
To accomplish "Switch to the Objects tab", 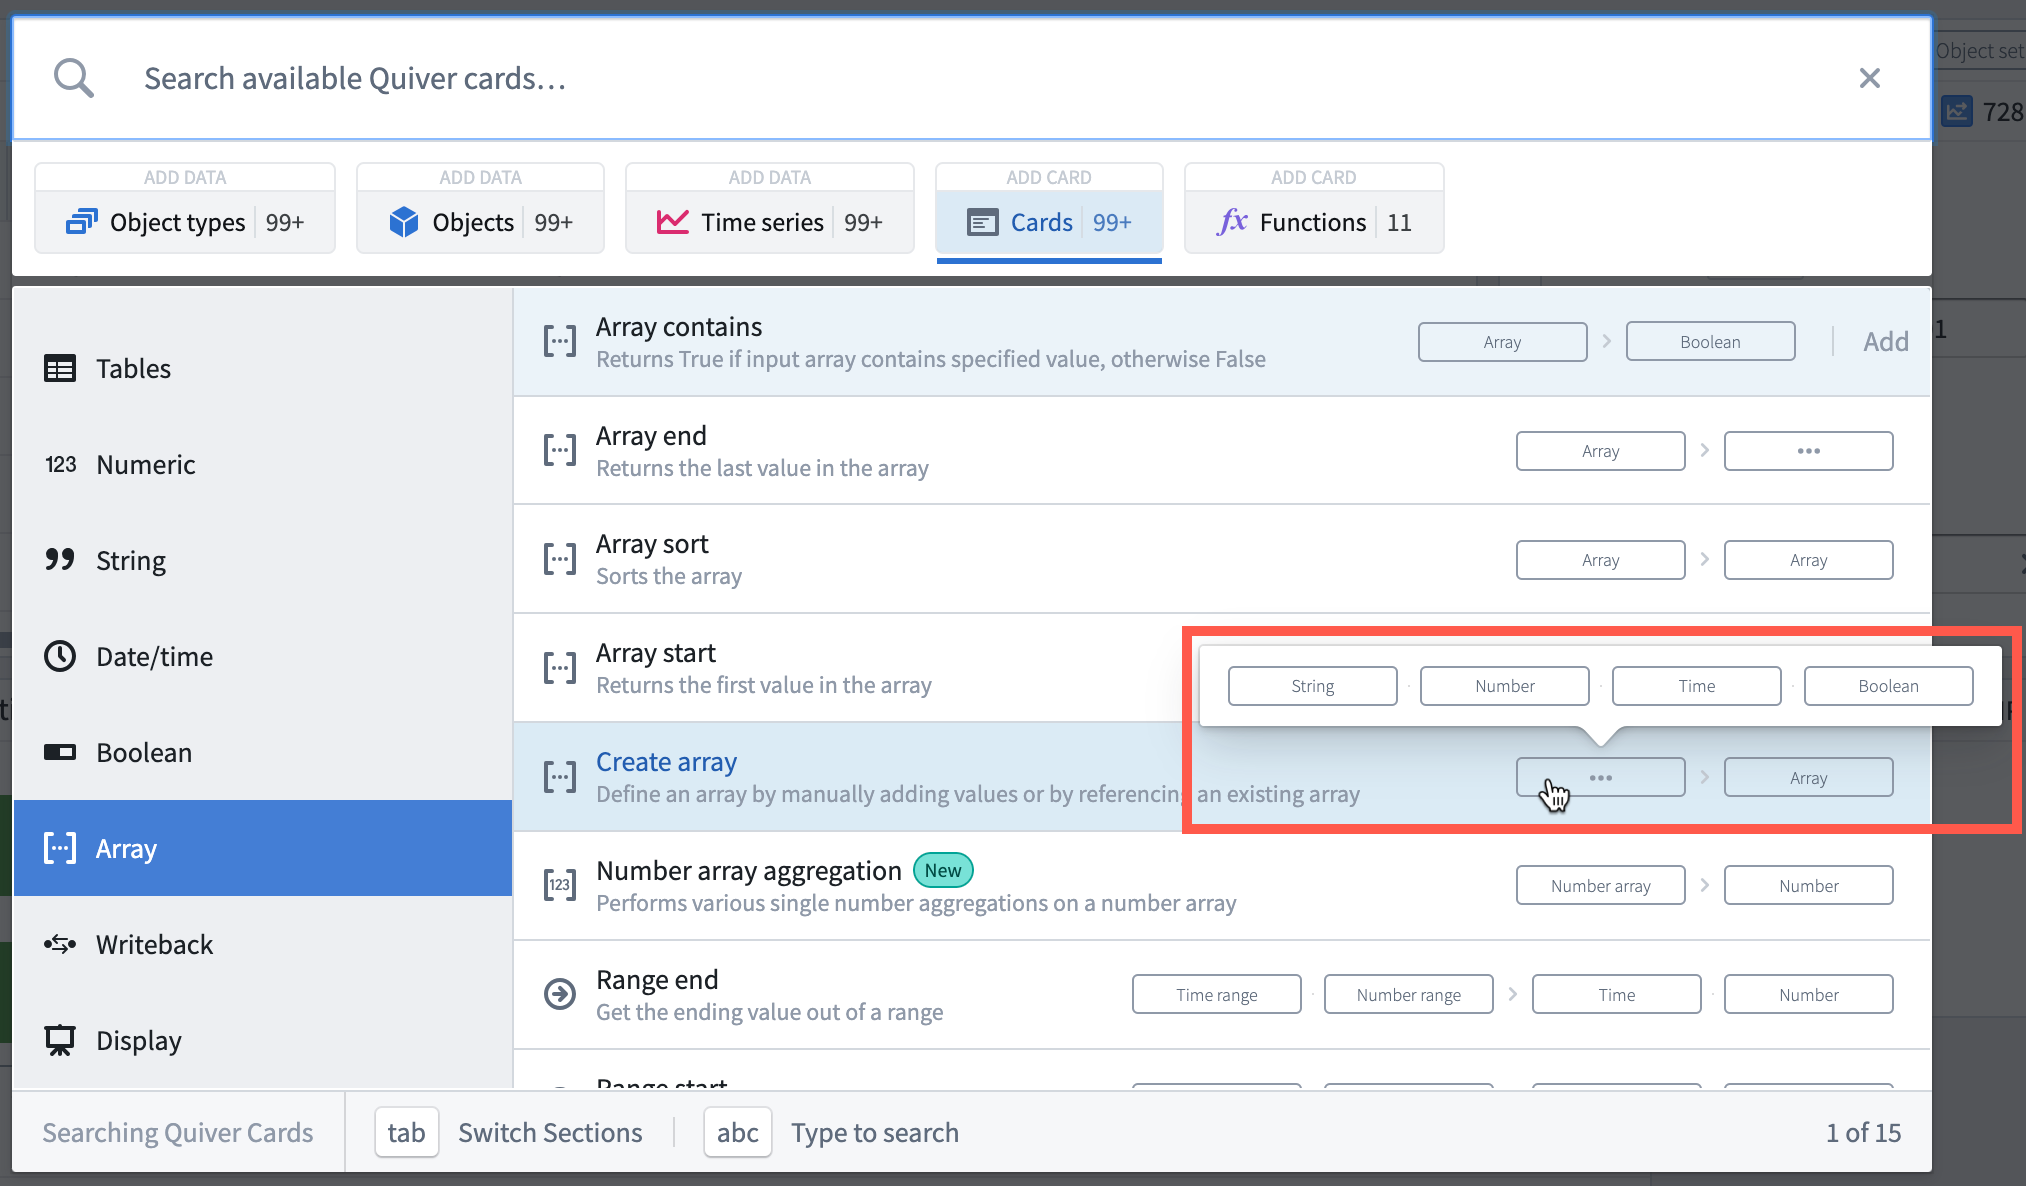I will 480,208.
